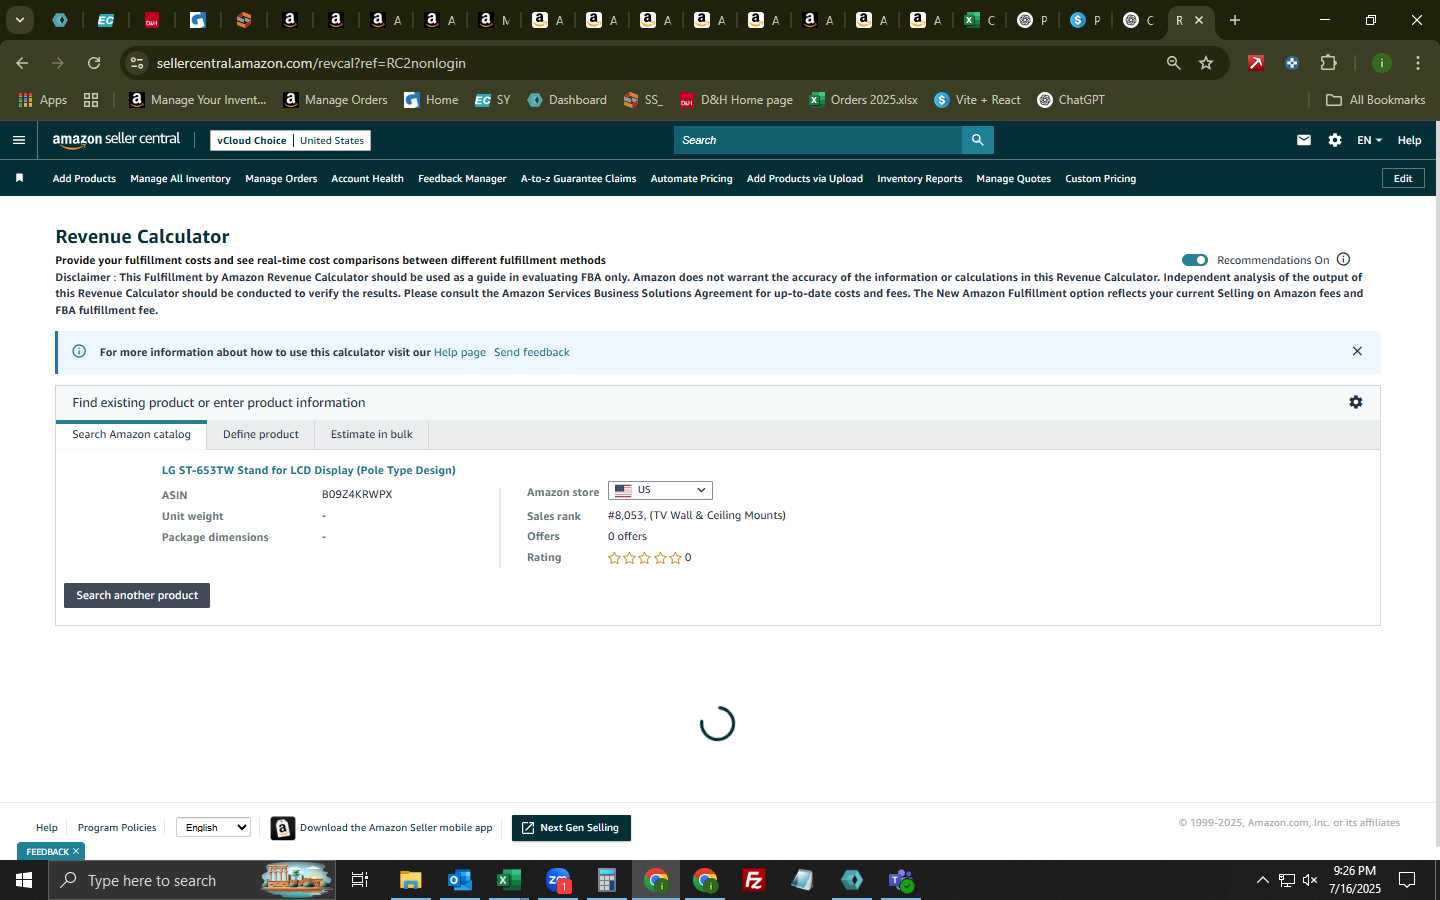
Task: Click the Send feedback link
Action: coord(532,352)
